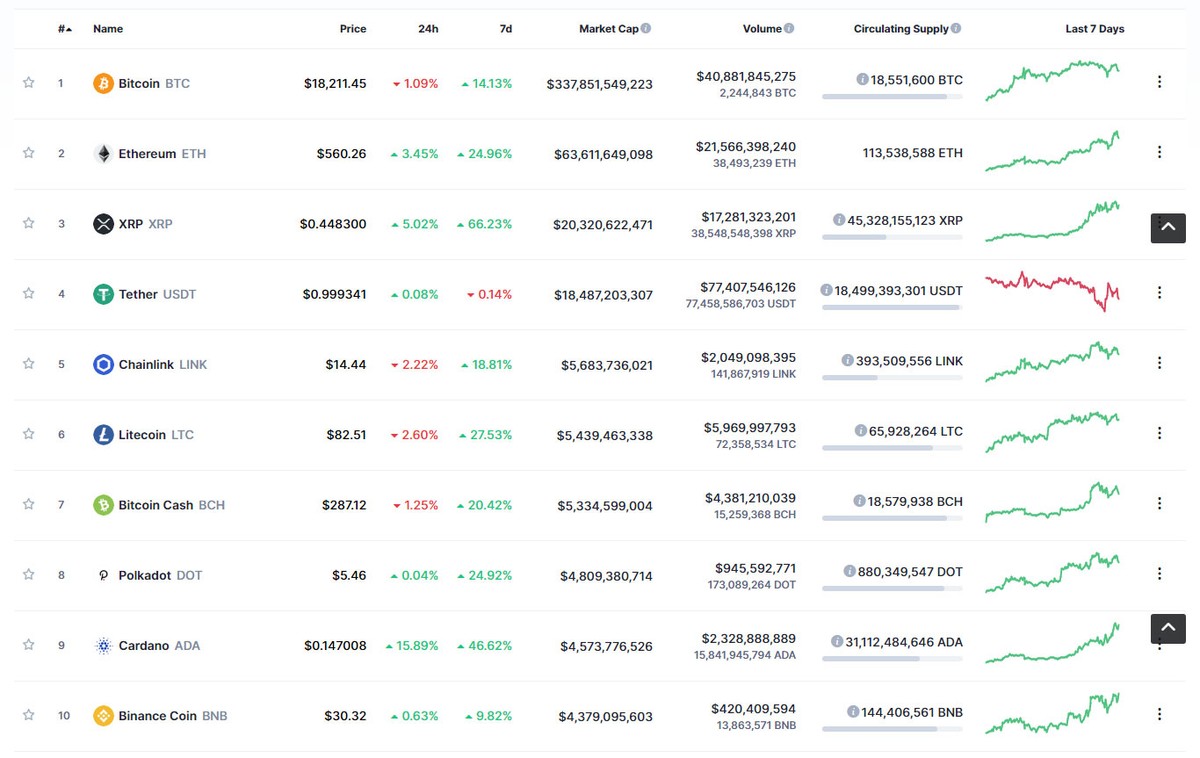Add Bitcoin to the watchlist star
1200x758 pixels.
pyautogui.click(x=28, y=83)
